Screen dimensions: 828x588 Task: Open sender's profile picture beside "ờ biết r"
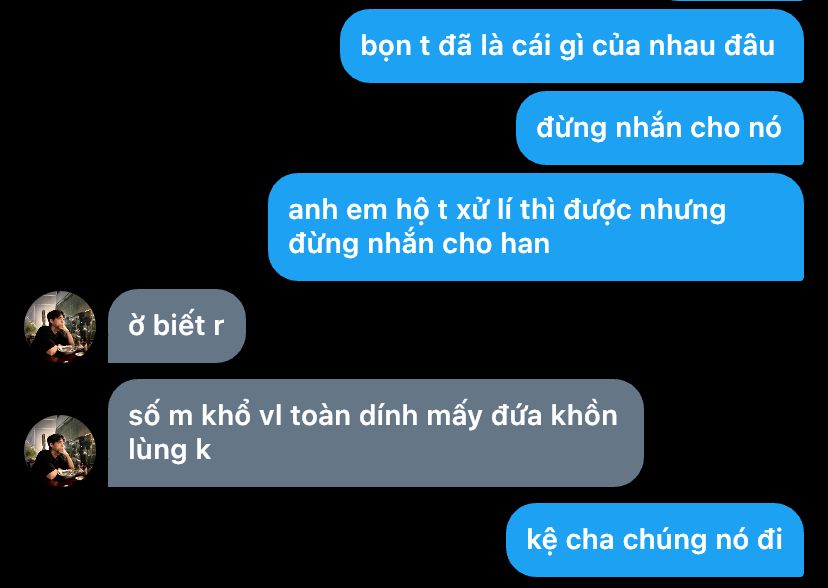pyautogui.click(x=60, y=327)
